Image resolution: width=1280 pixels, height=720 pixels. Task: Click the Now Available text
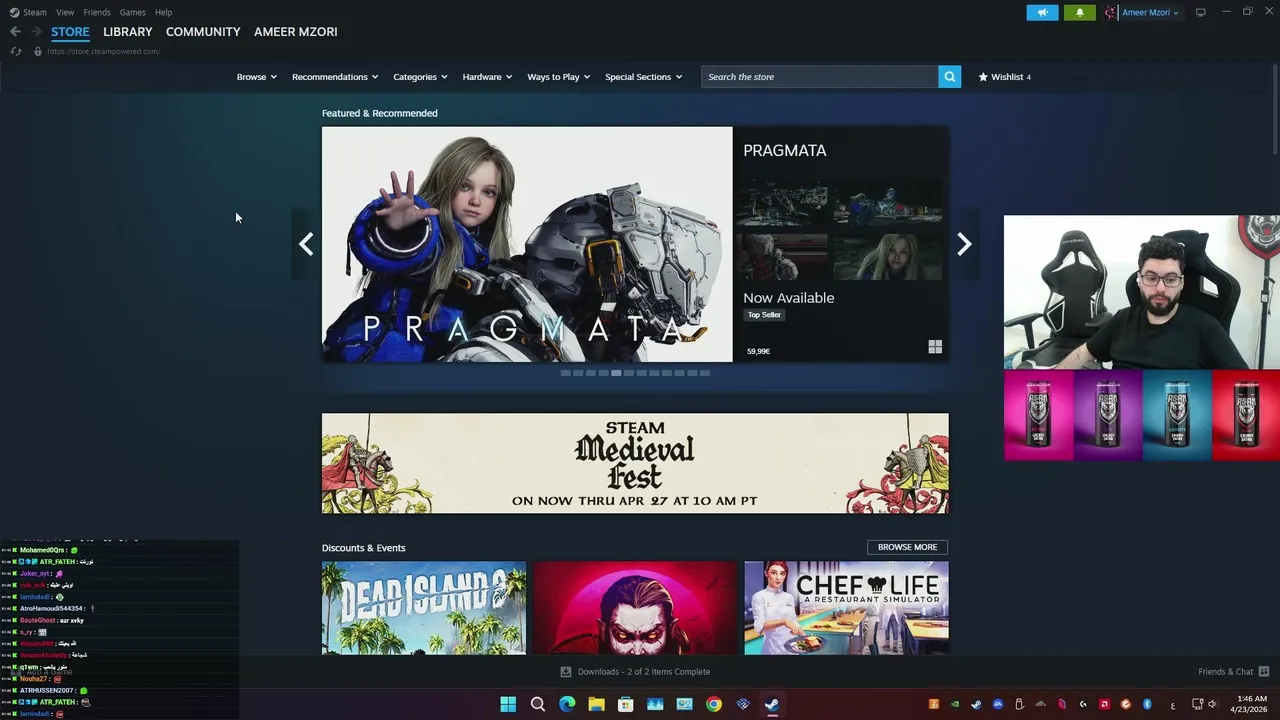pyautogui.click(x=788, y=298)
